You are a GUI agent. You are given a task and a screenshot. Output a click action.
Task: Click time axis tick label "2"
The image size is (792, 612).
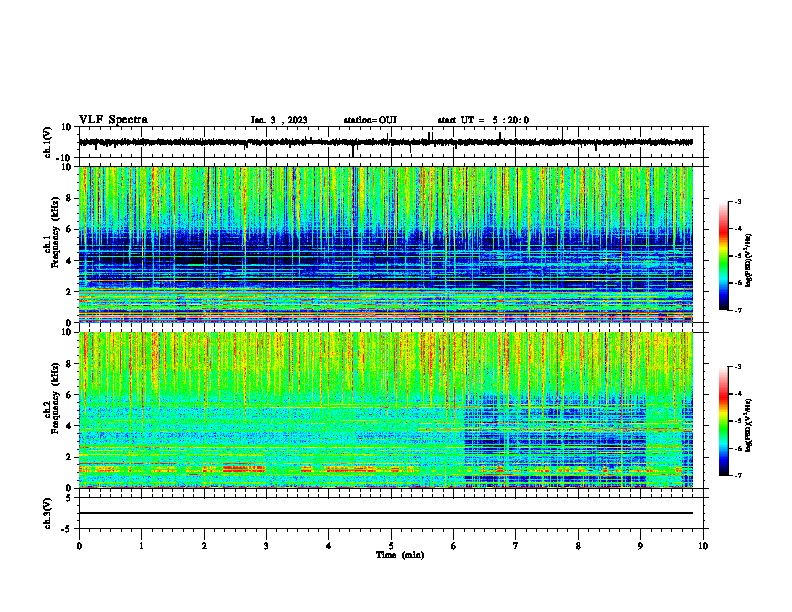pos(204,546)
